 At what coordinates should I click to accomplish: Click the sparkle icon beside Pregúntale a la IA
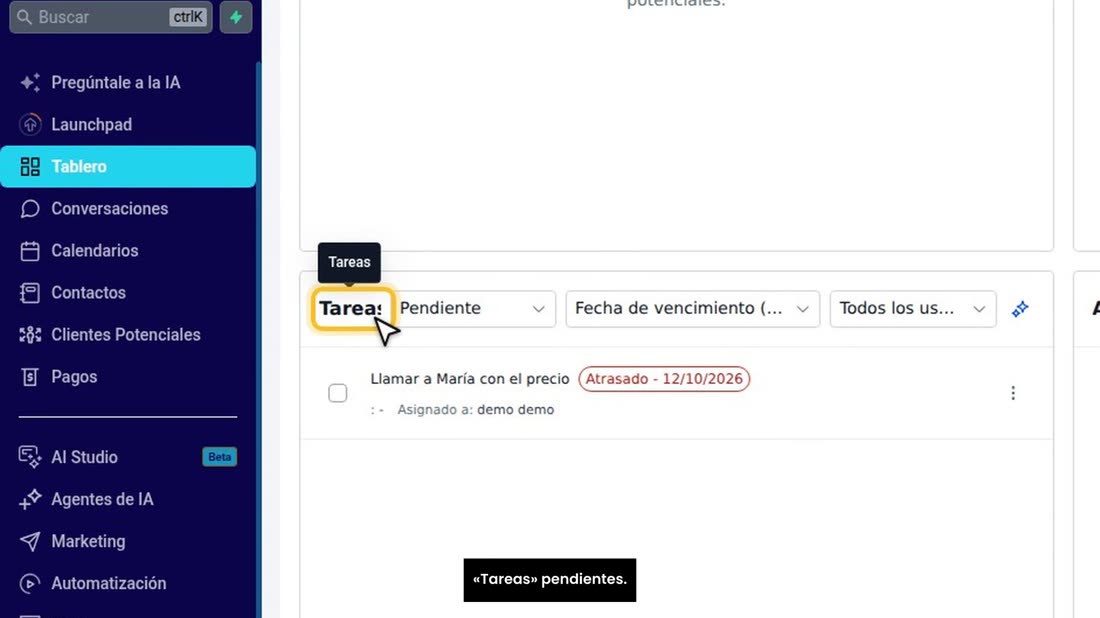point(29,83)
